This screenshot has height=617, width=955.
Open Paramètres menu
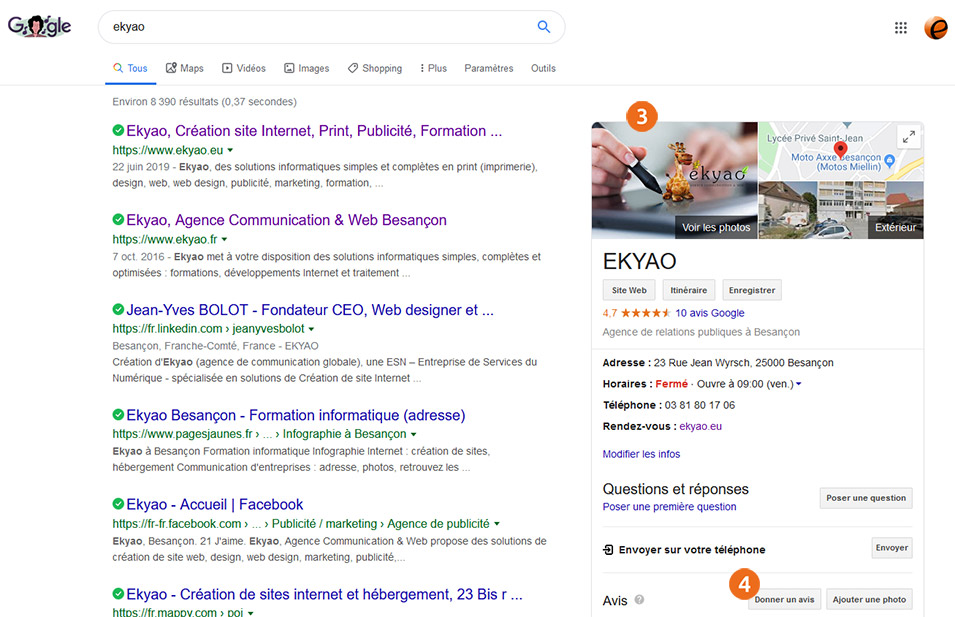488,68
